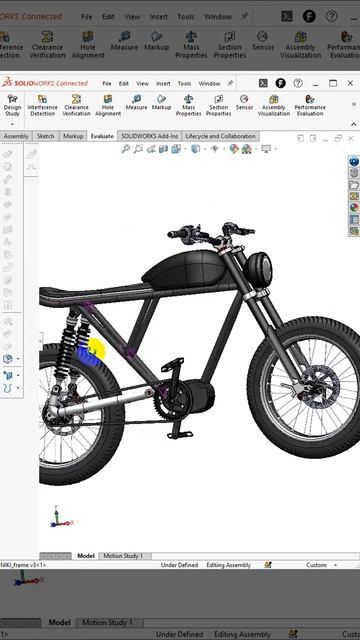Click the 'Under Defined' status text
Image resolution: width=360 pixels, height=640 pixels.
(179, 565)
